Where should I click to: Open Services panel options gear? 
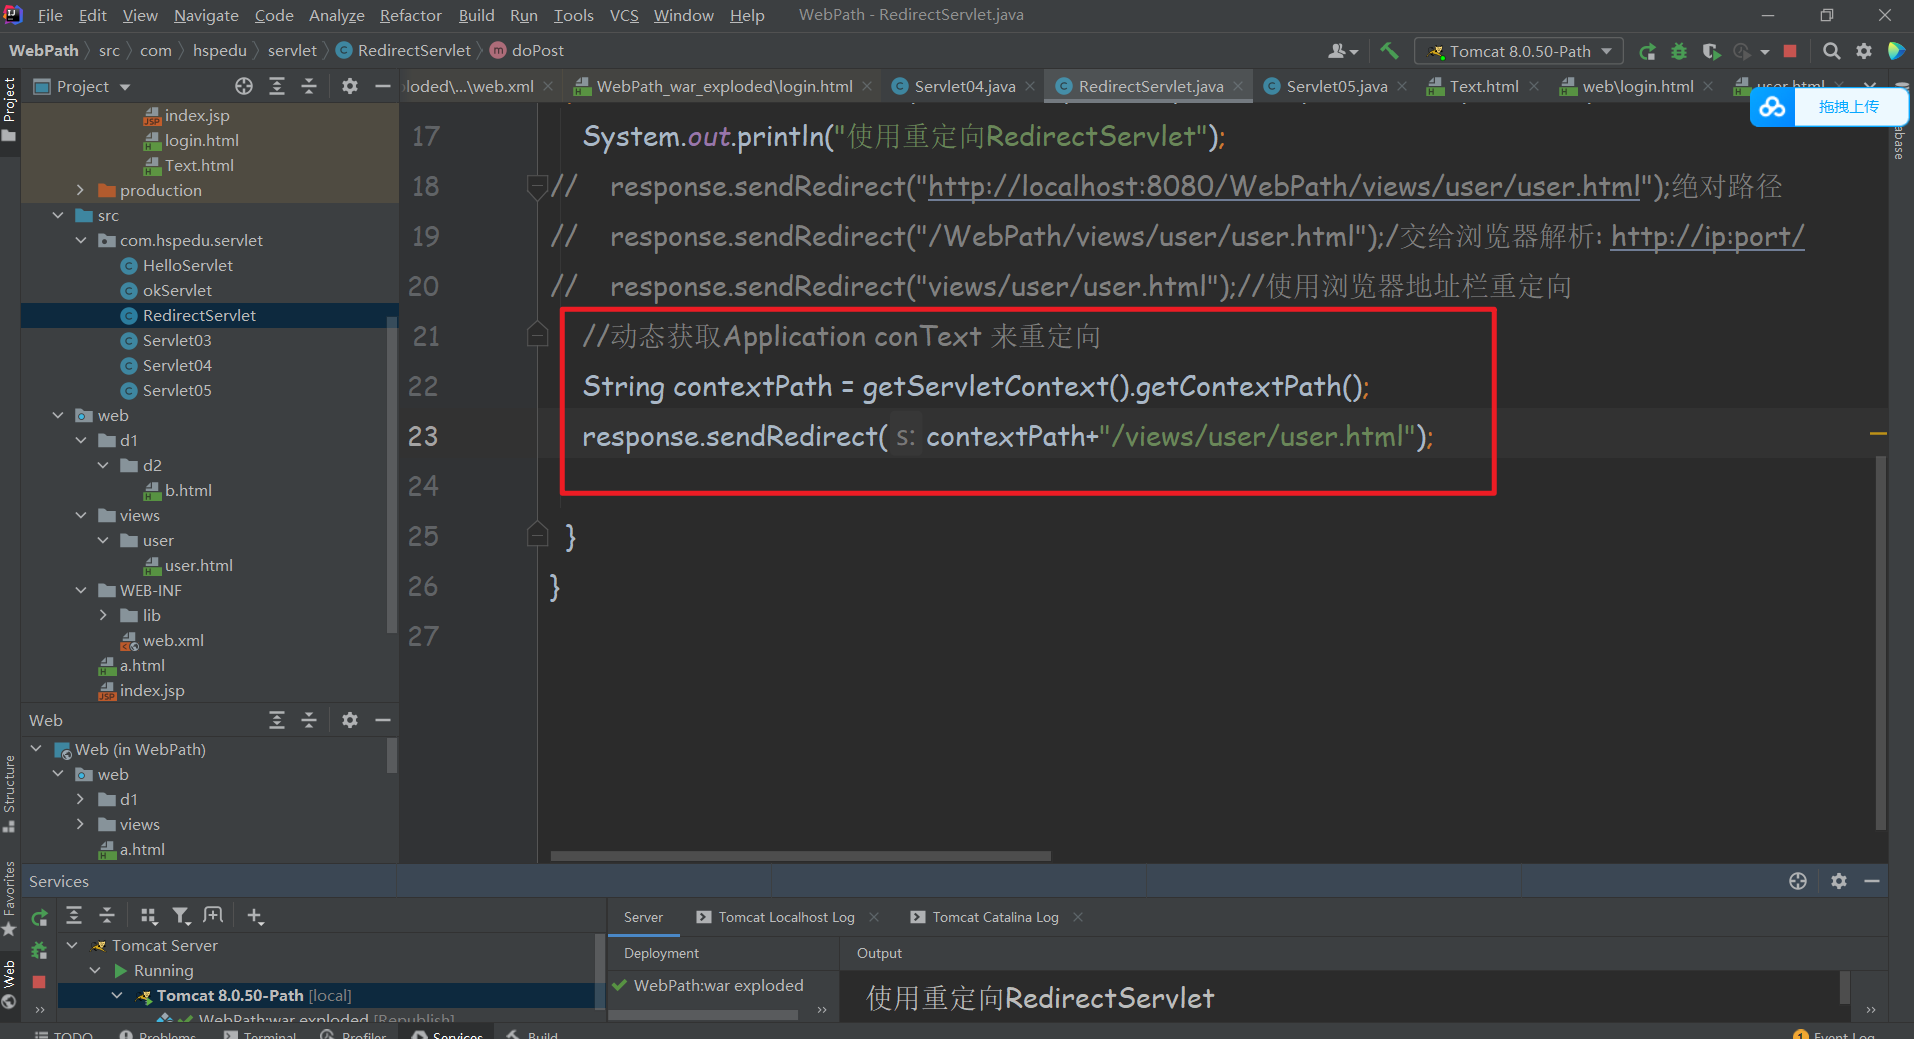tap(1838, 881)
